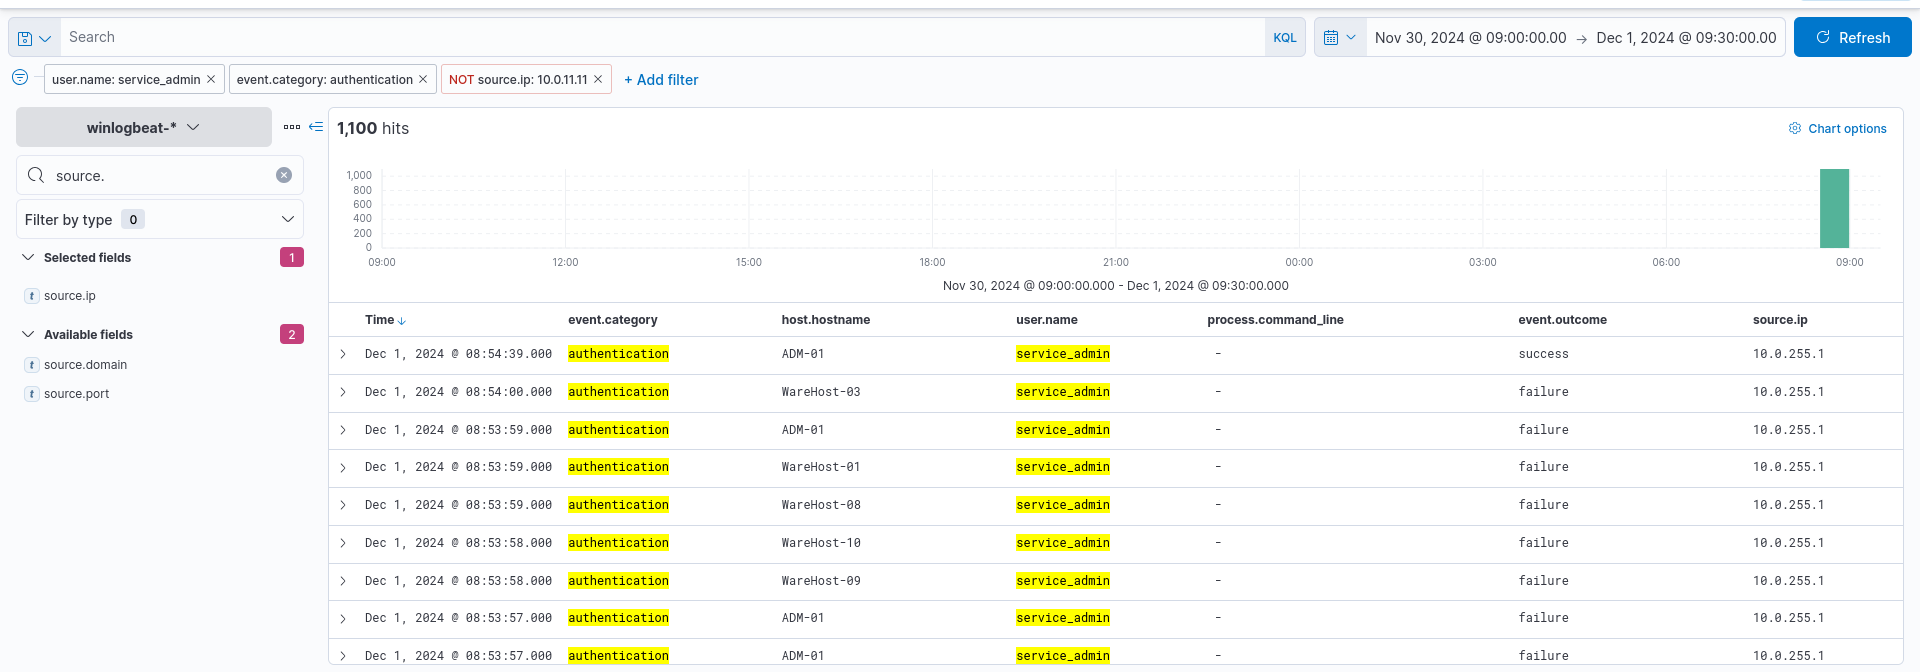Click the Search query bar
The image size is (1920, 672).
click(x=662, y=38)
